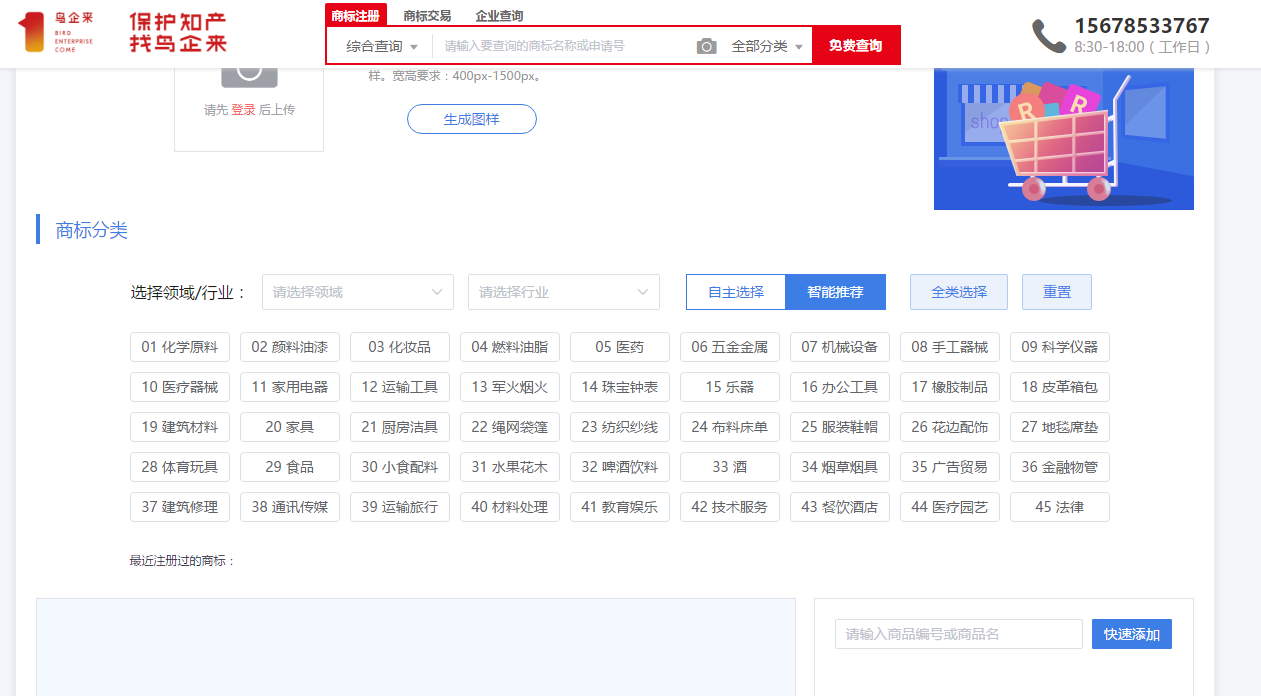Select category 36 金融物管
The width and height of the screenshot is (1261, 696).
[1060, 467]
